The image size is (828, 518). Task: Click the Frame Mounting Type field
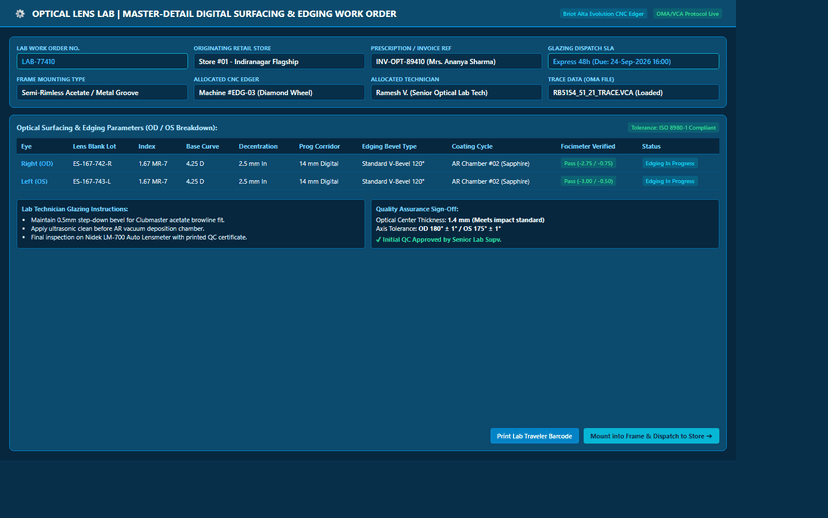[x=102, y=92]
